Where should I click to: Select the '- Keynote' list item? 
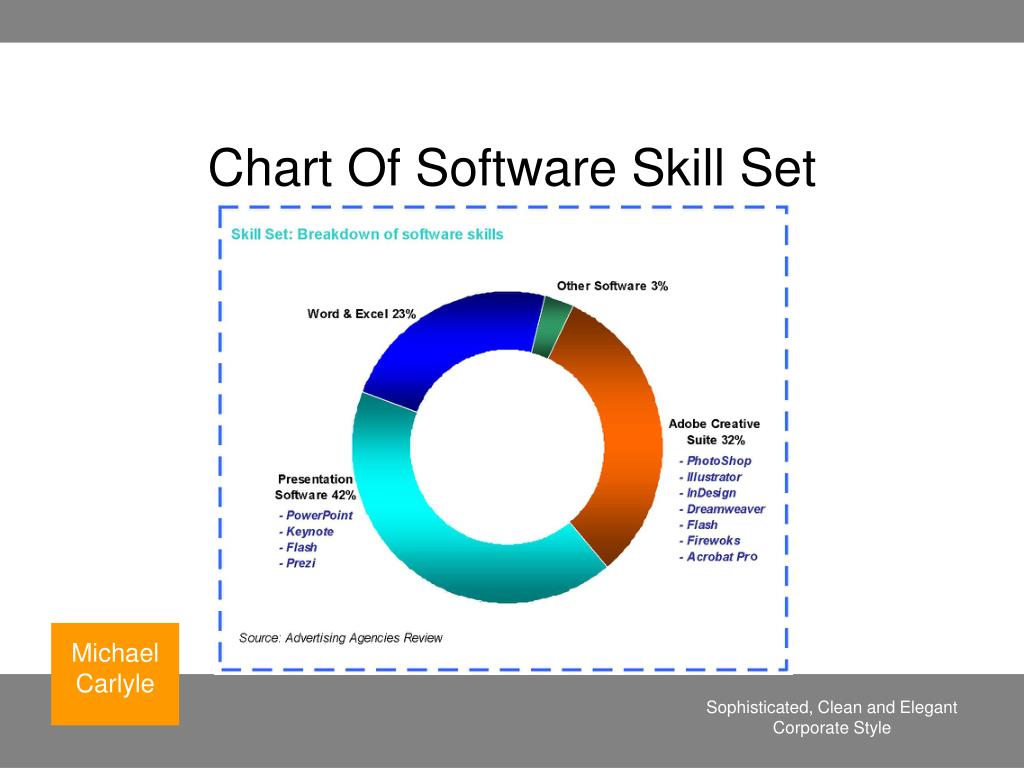click(306, 532)
